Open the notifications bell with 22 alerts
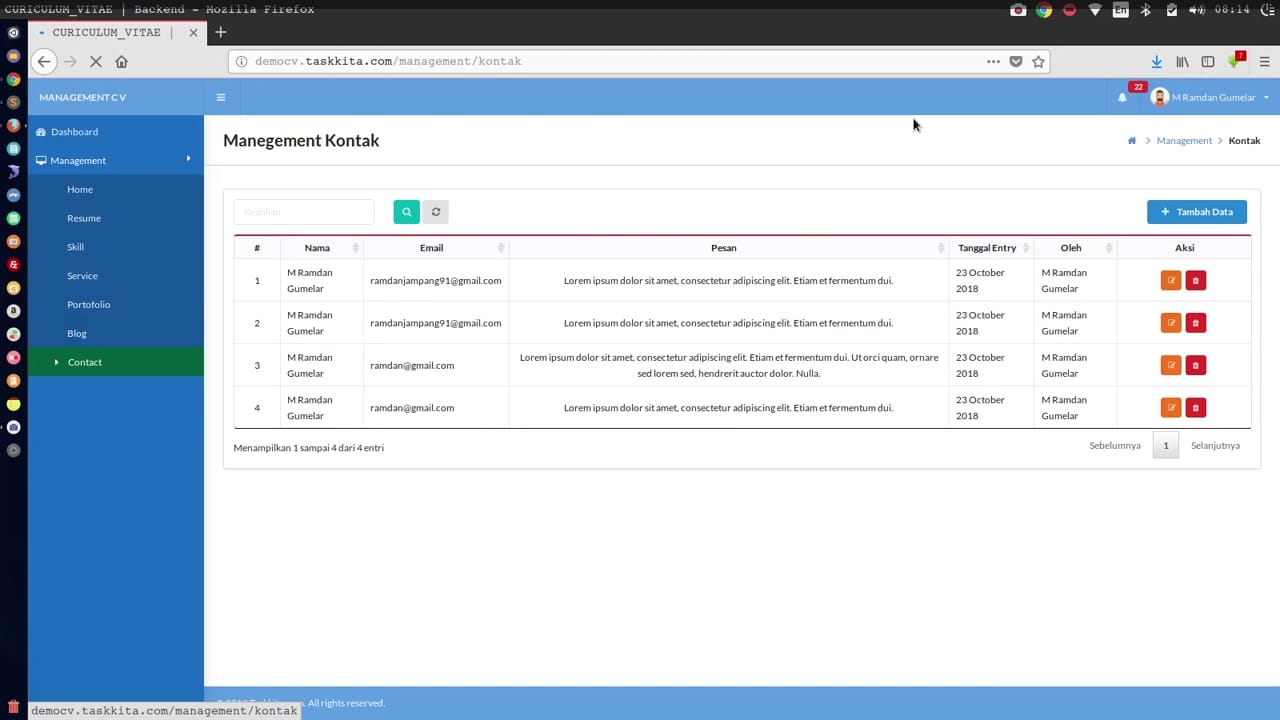Viewport: 1280px width, 720px height. (1122, 97)
